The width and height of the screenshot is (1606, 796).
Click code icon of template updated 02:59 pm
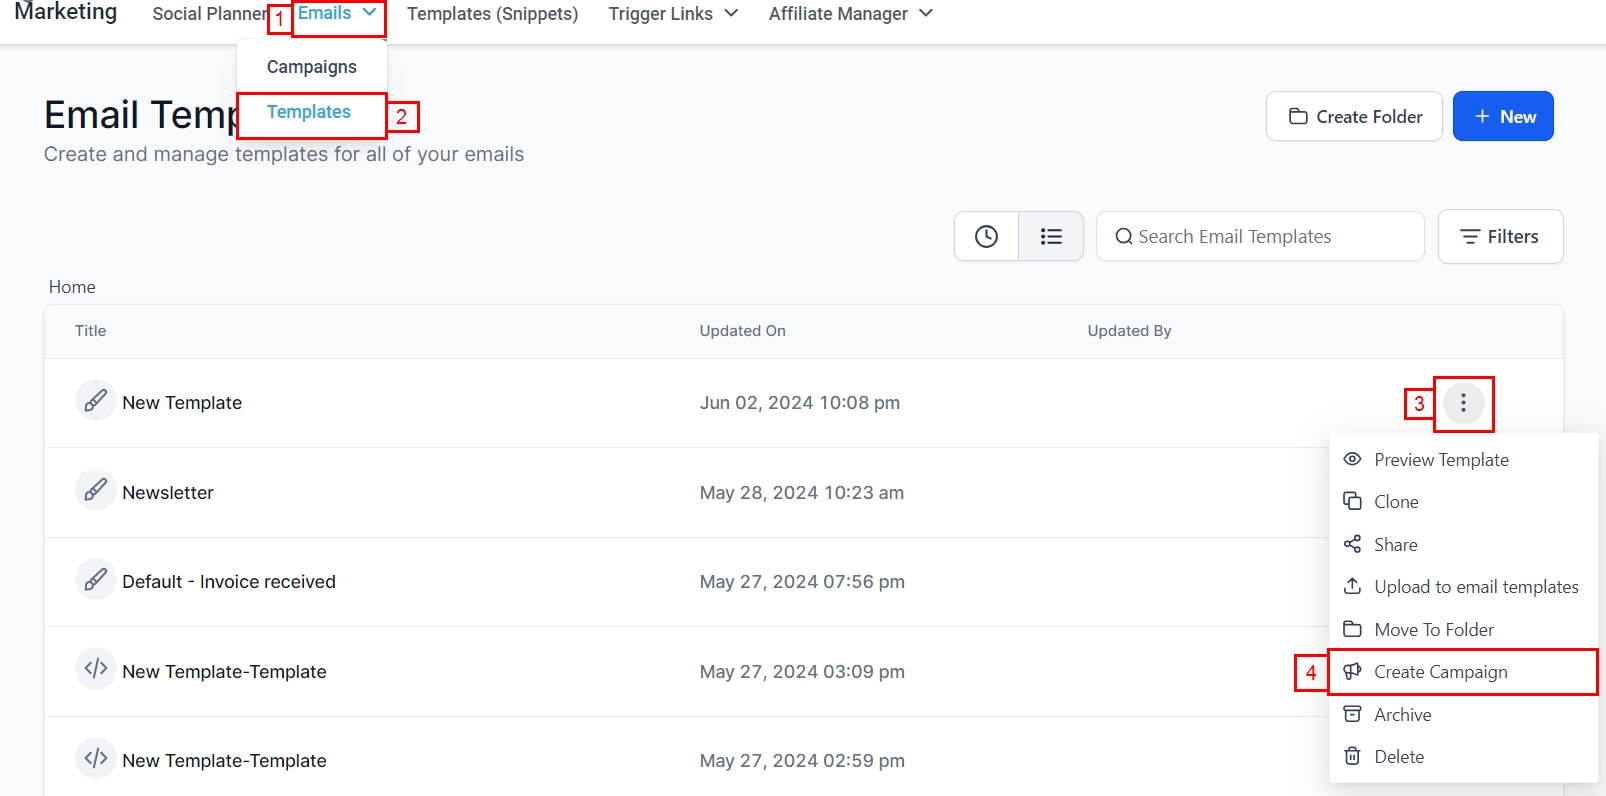(x=95, y=759)
